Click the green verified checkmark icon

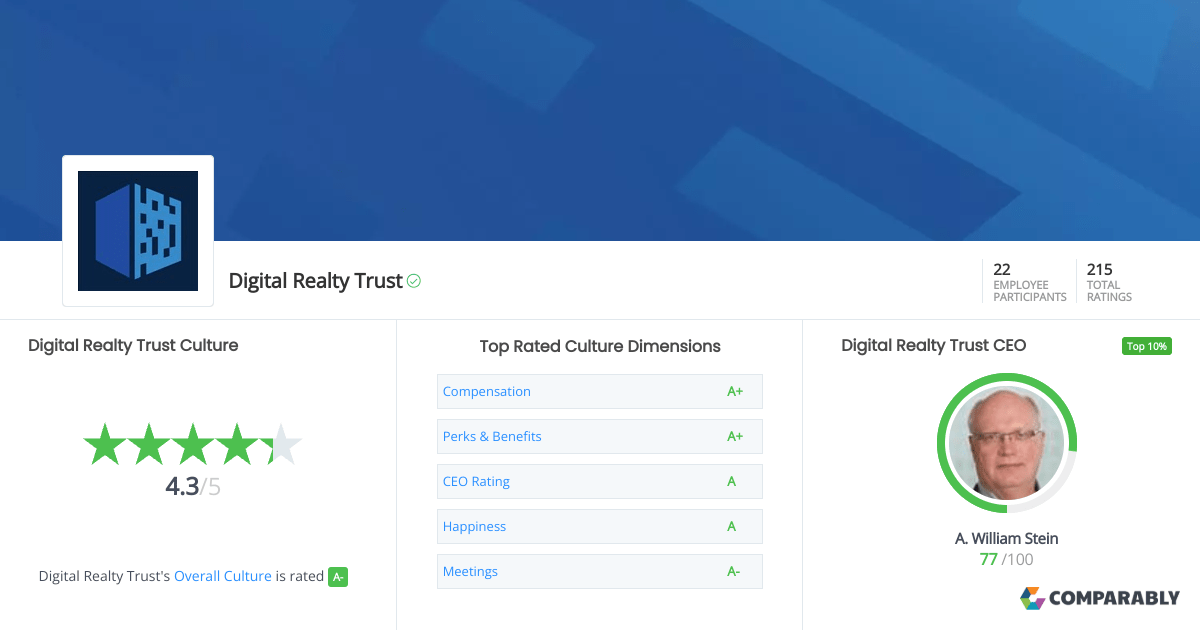click(414, 281)
